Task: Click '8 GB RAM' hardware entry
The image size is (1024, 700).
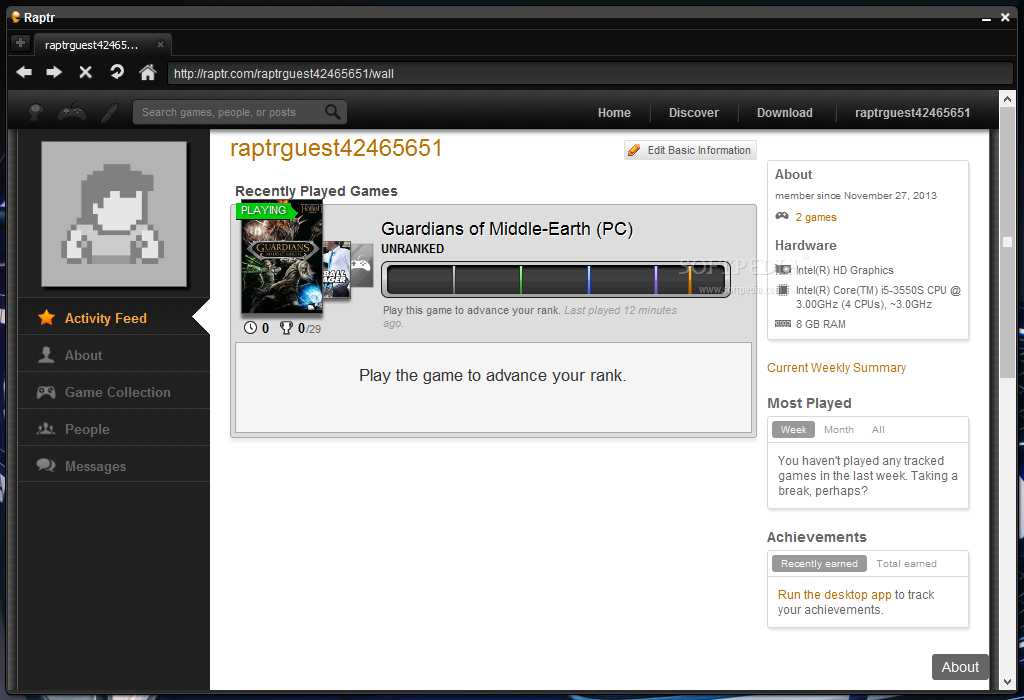Action: tap(821, 325)
